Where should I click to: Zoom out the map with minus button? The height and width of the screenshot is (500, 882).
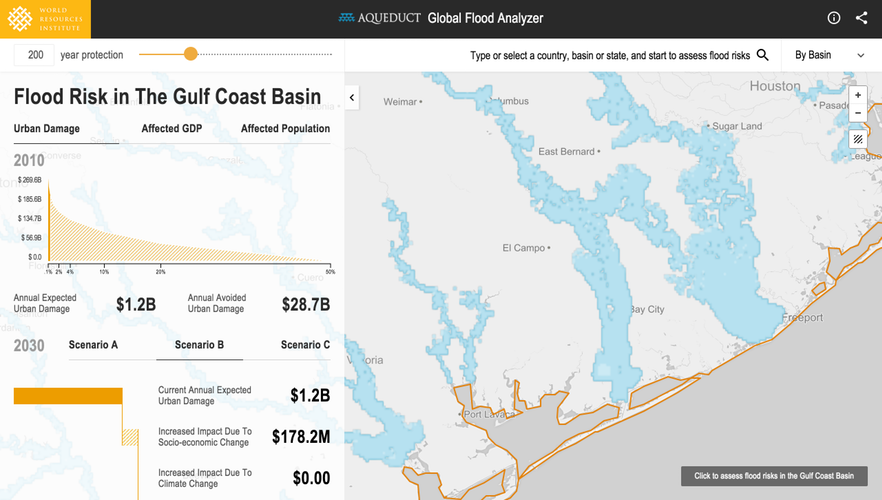[x=858, y=113]
